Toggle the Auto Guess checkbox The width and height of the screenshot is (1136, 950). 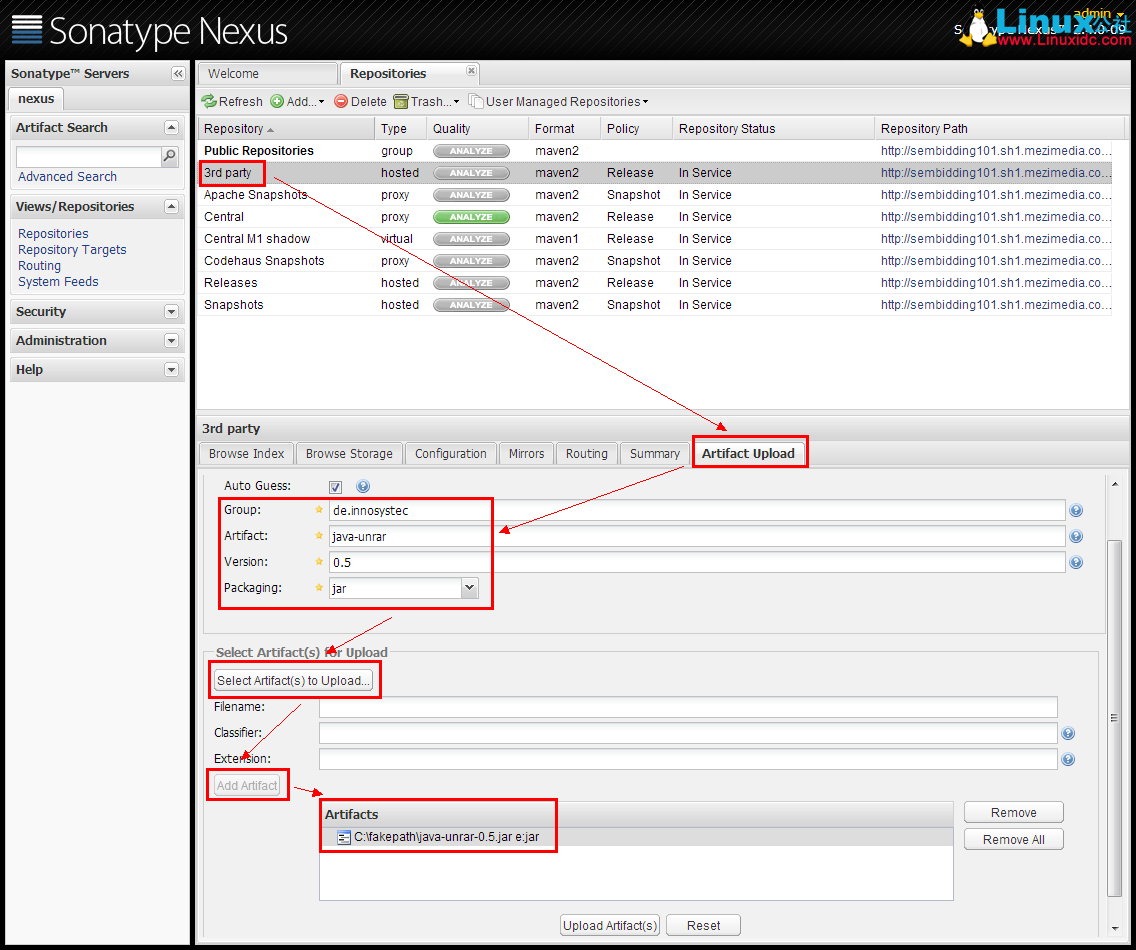[336, 487]
